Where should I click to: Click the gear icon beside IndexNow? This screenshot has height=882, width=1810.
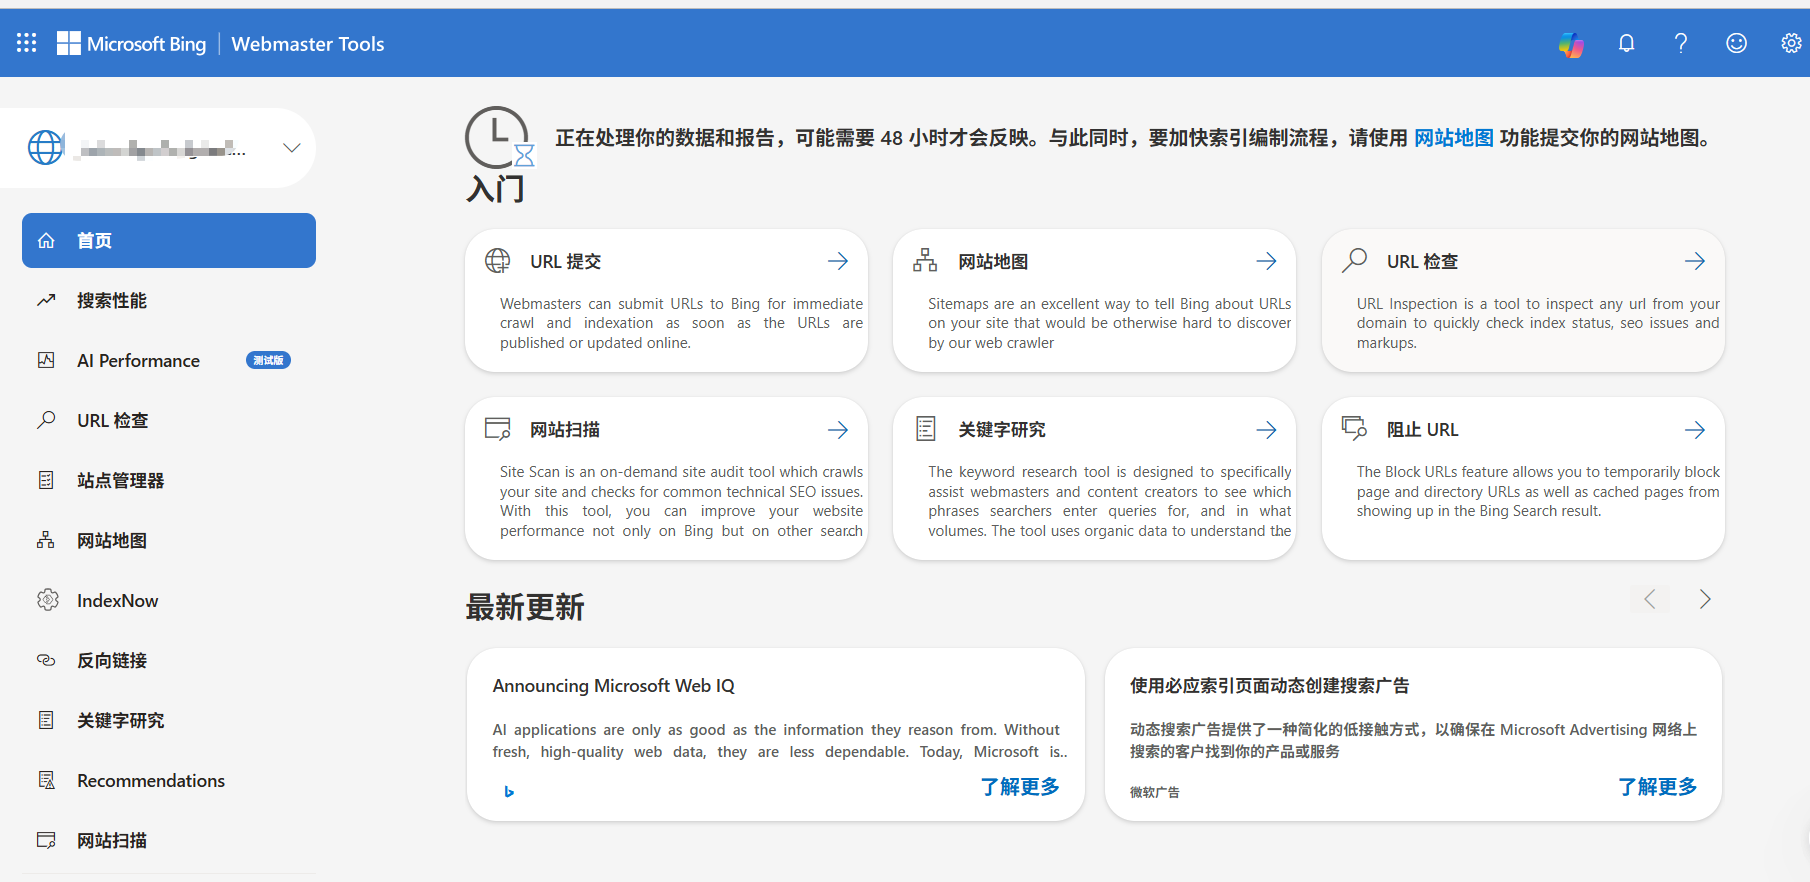(x=47, y=600)
